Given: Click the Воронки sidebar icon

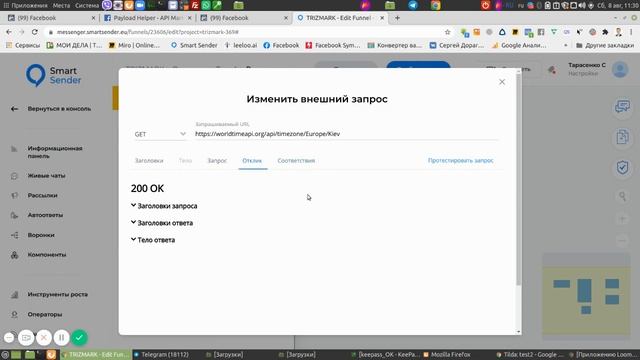Looking at the screenshot, I should [14, 235].
